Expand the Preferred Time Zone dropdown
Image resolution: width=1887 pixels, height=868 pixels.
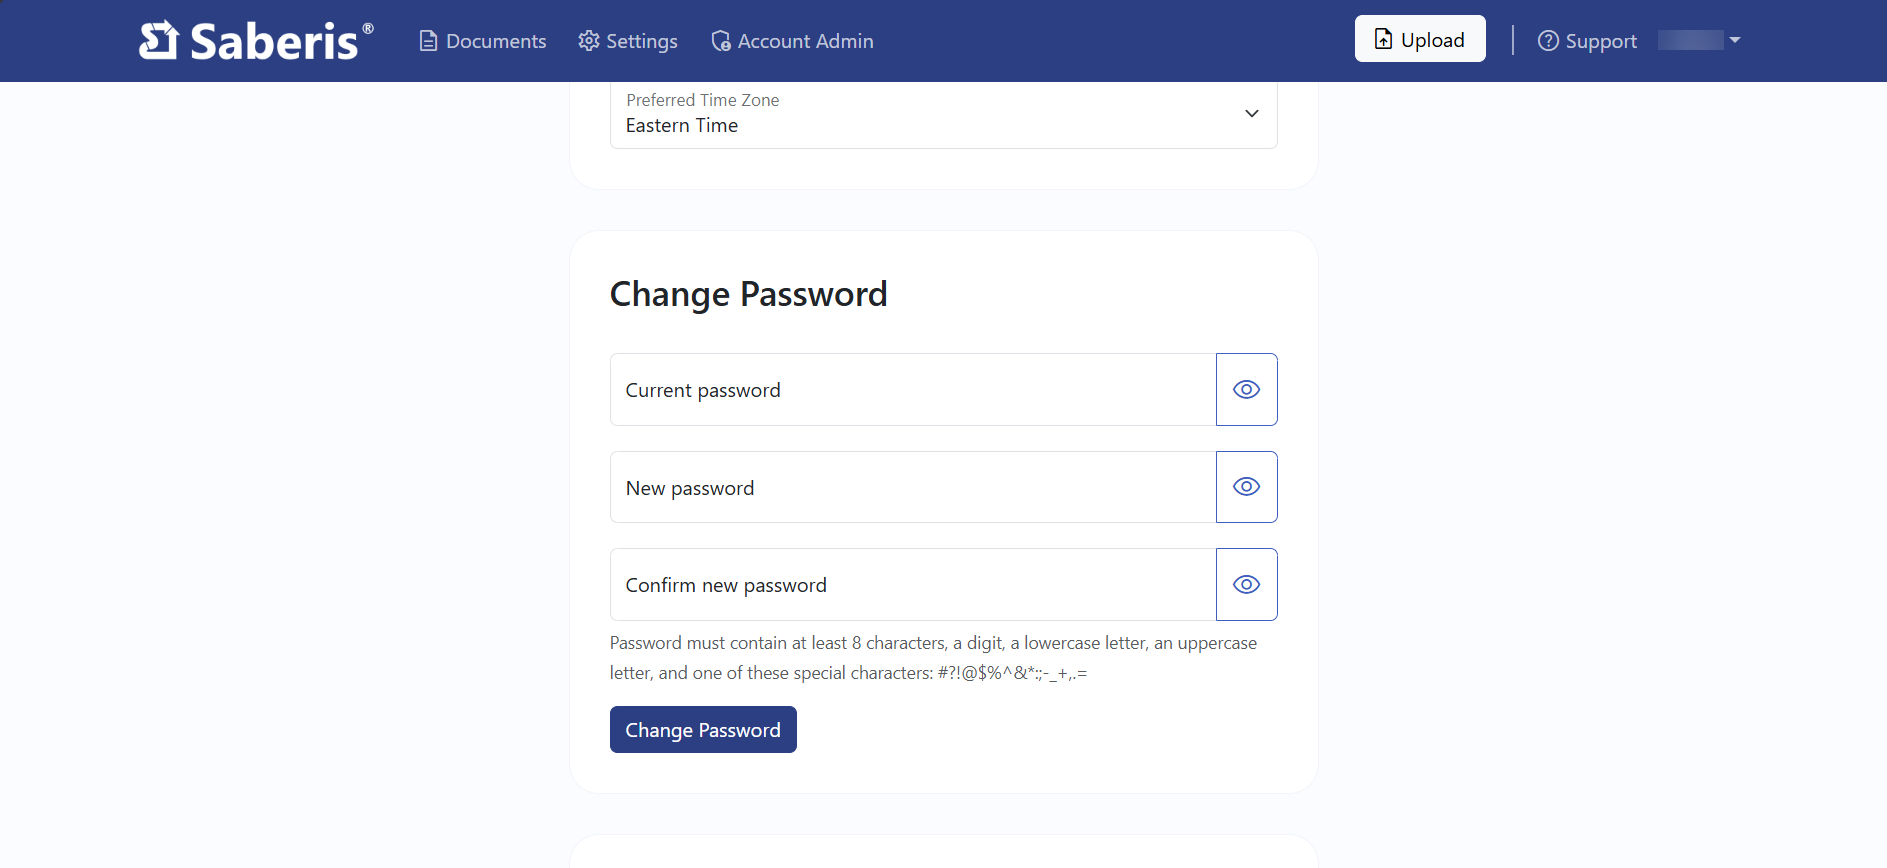coord(1251,114)
